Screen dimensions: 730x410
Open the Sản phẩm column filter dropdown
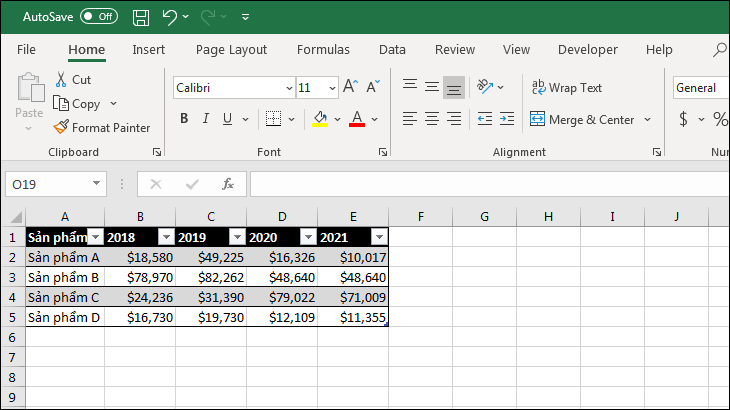coord(95,237)
